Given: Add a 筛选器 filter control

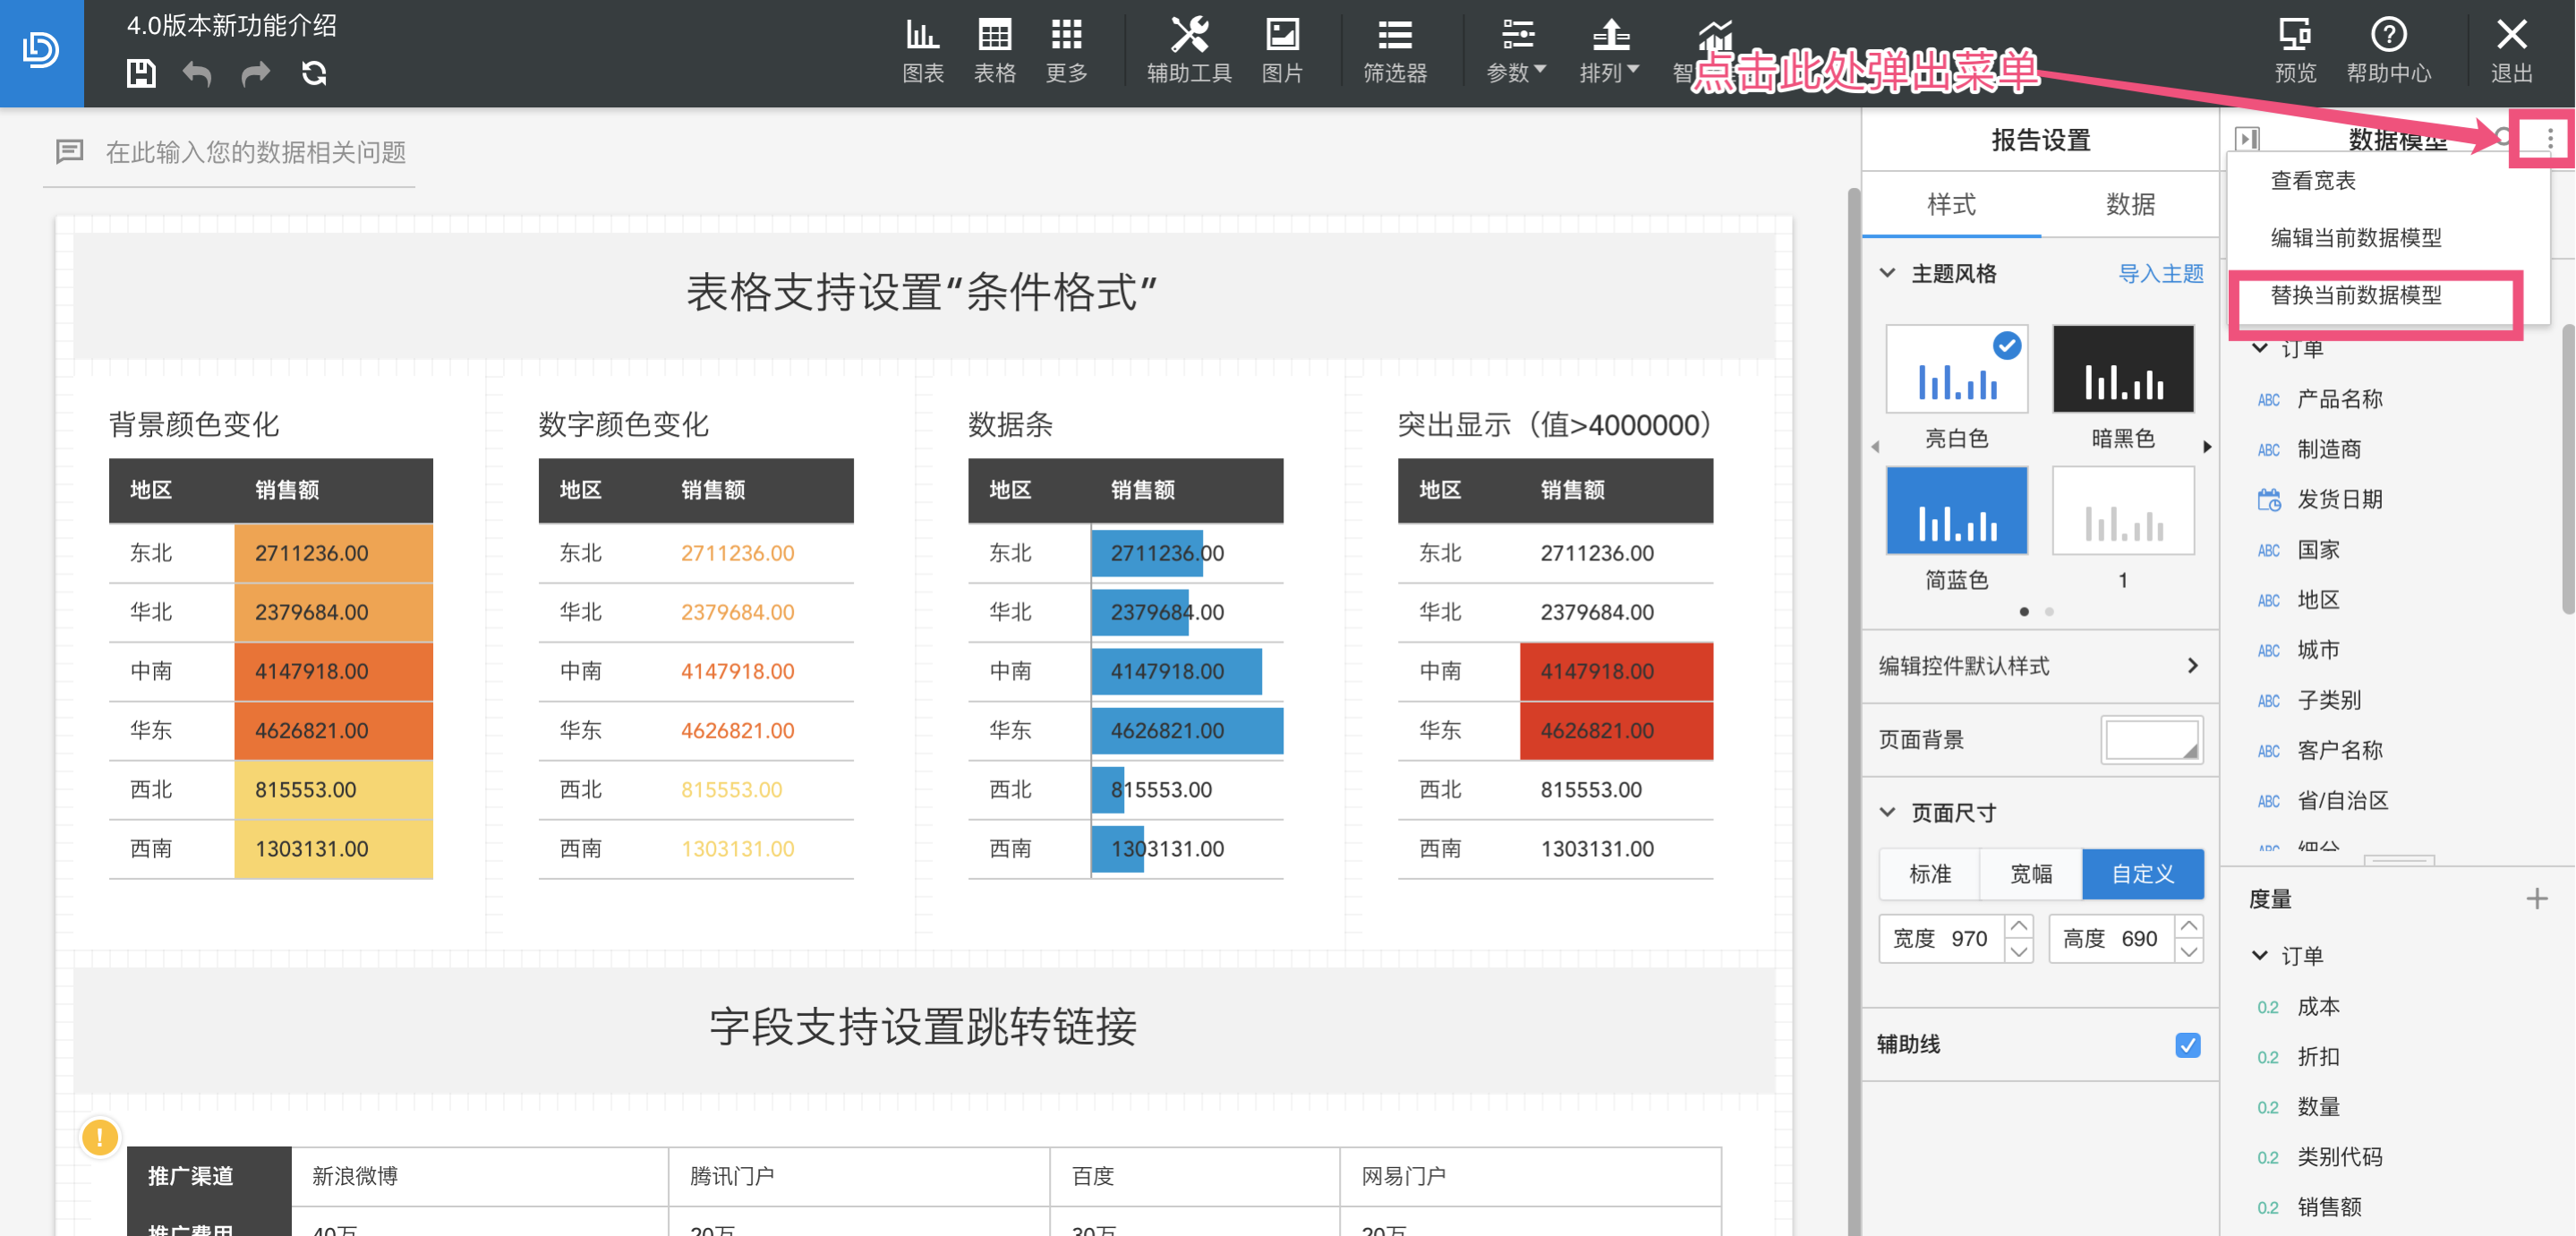Looking at the screenshot, I should tap(1395, 51).
